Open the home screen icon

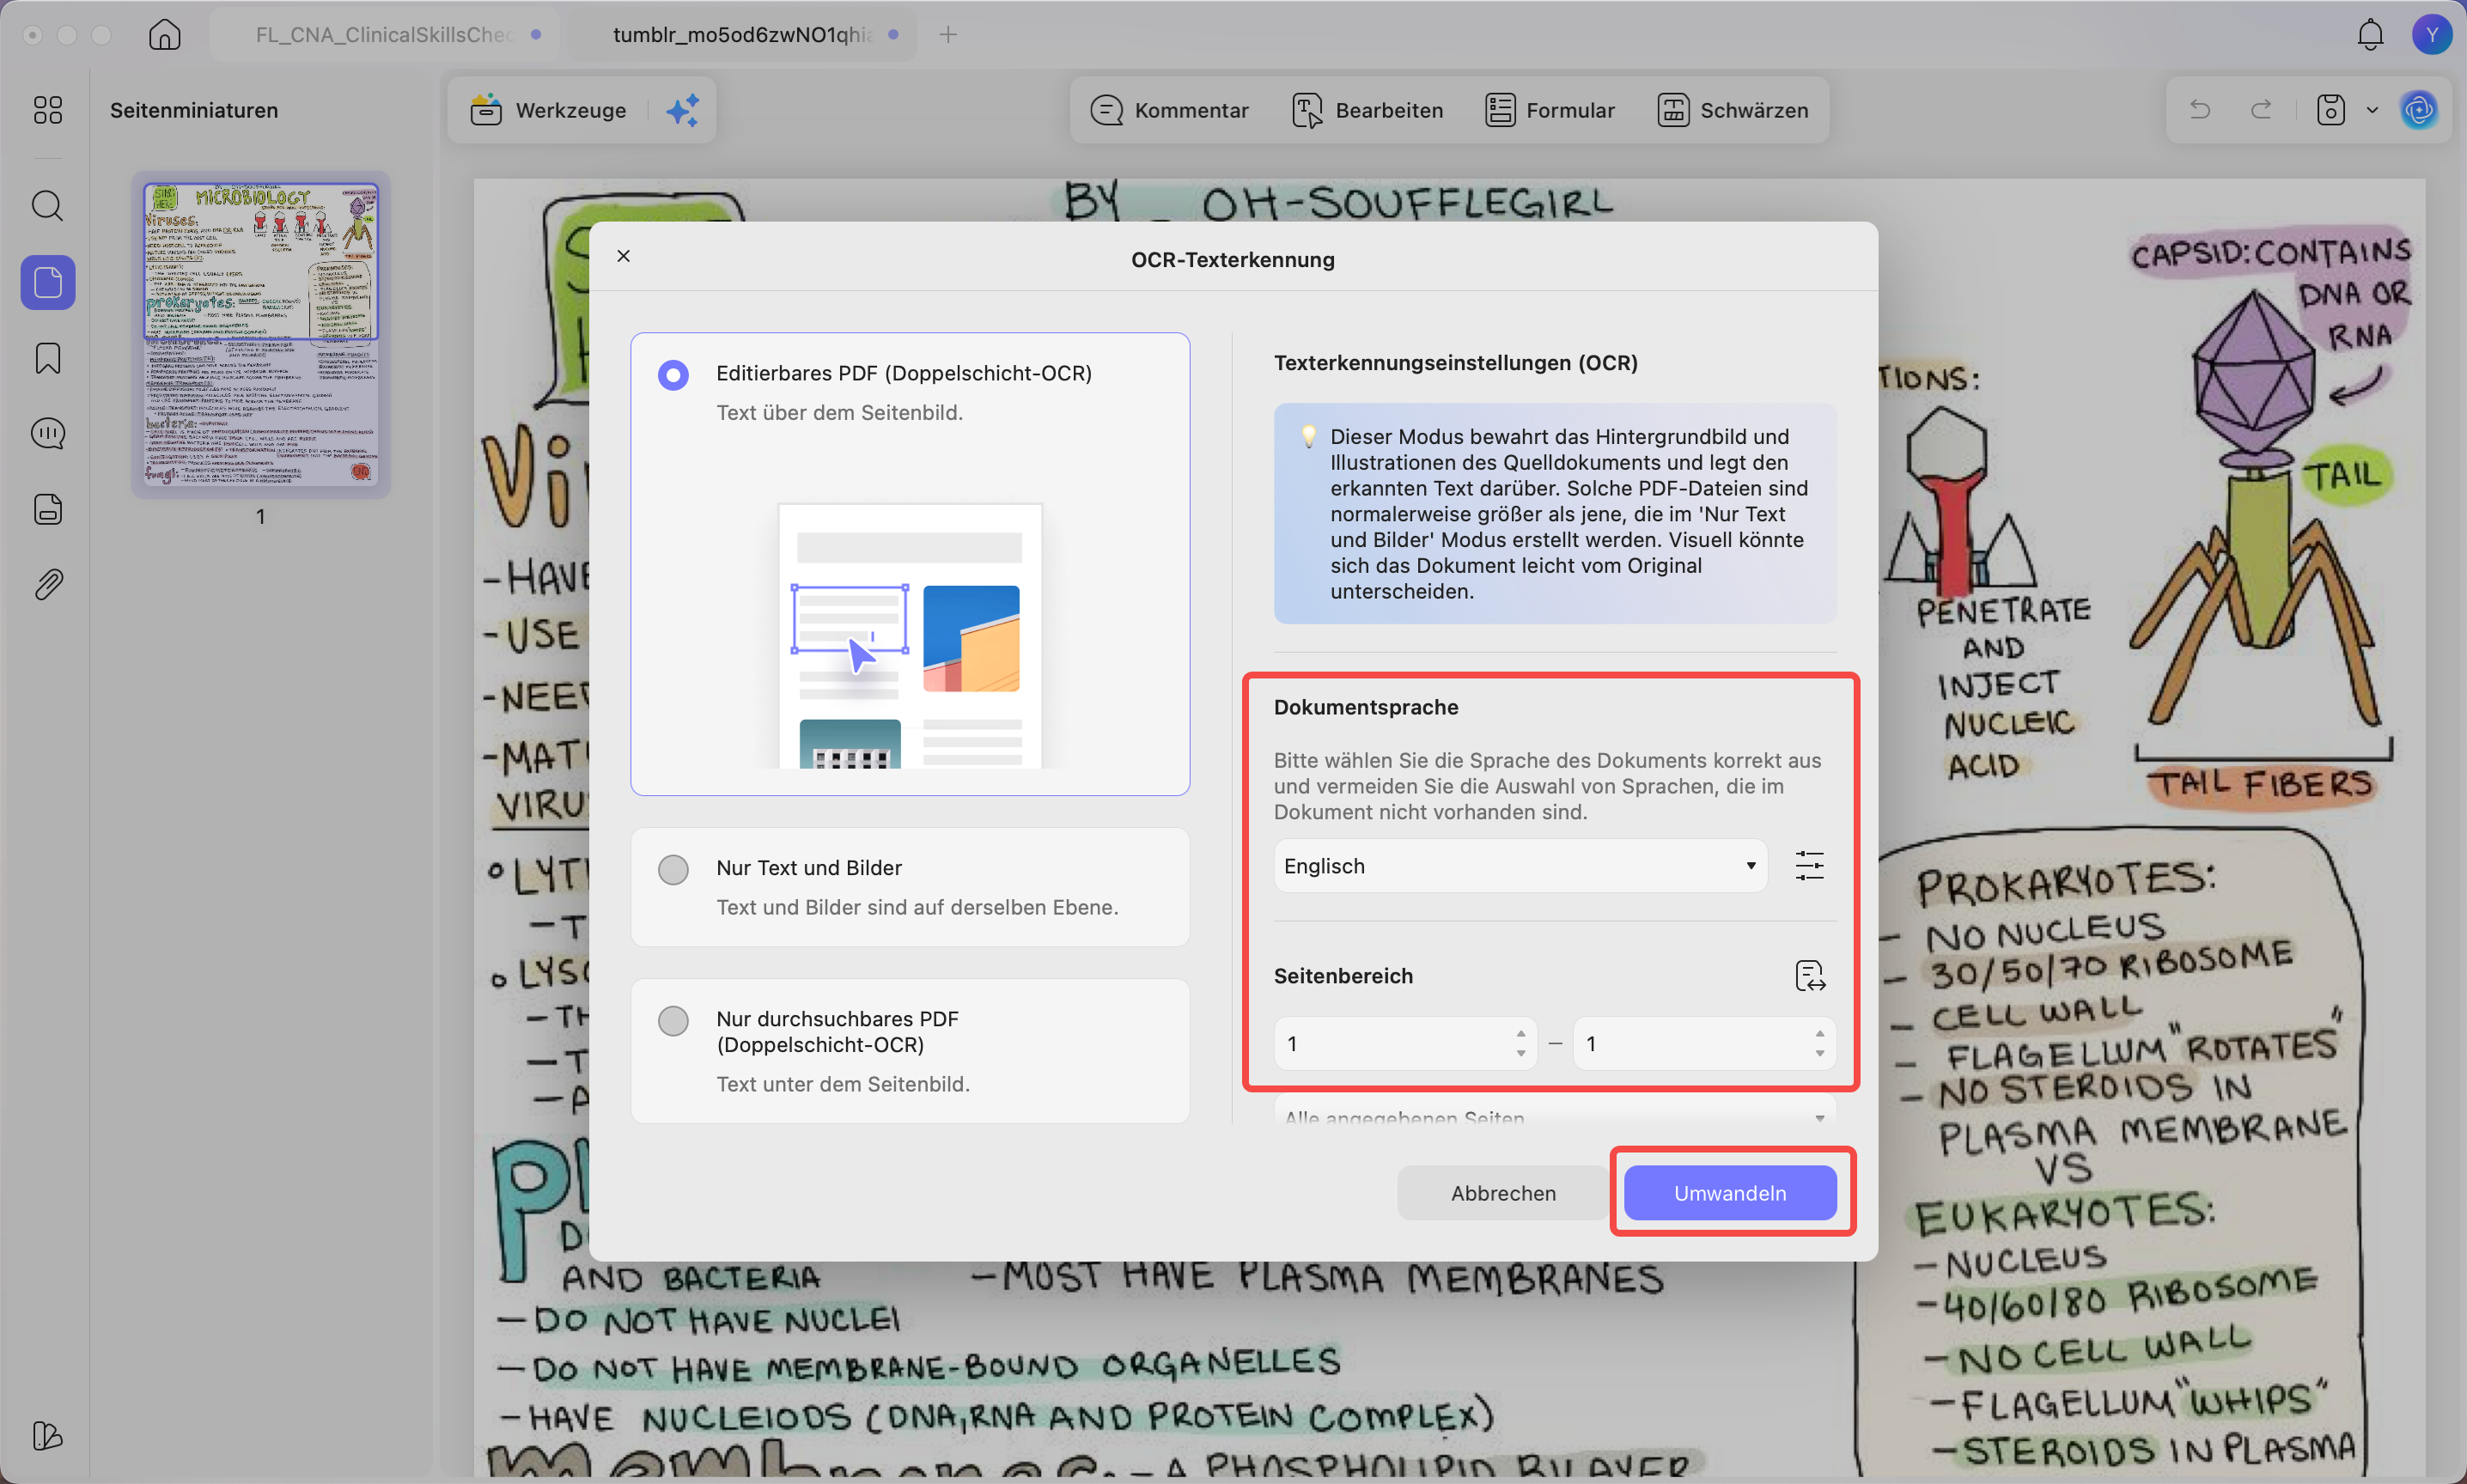(x=164, y=35)
